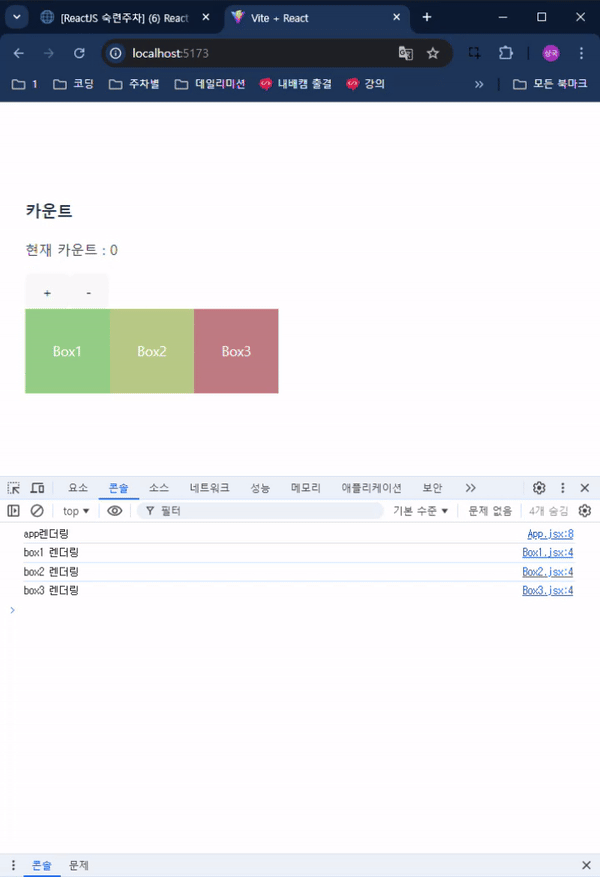Open the 데일리미션 bookmark folder

(x=210, y=84)
